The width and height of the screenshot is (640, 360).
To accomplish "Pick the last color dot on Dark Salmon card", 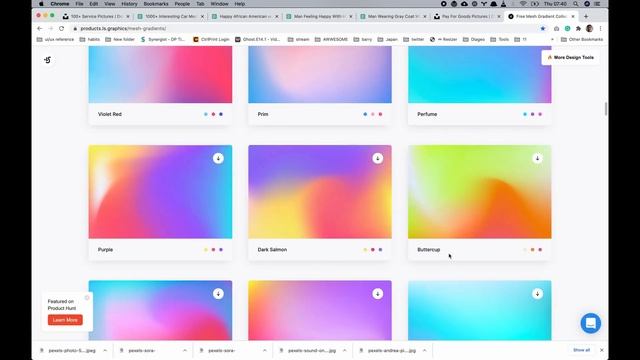I will click(x=380, y=249).
